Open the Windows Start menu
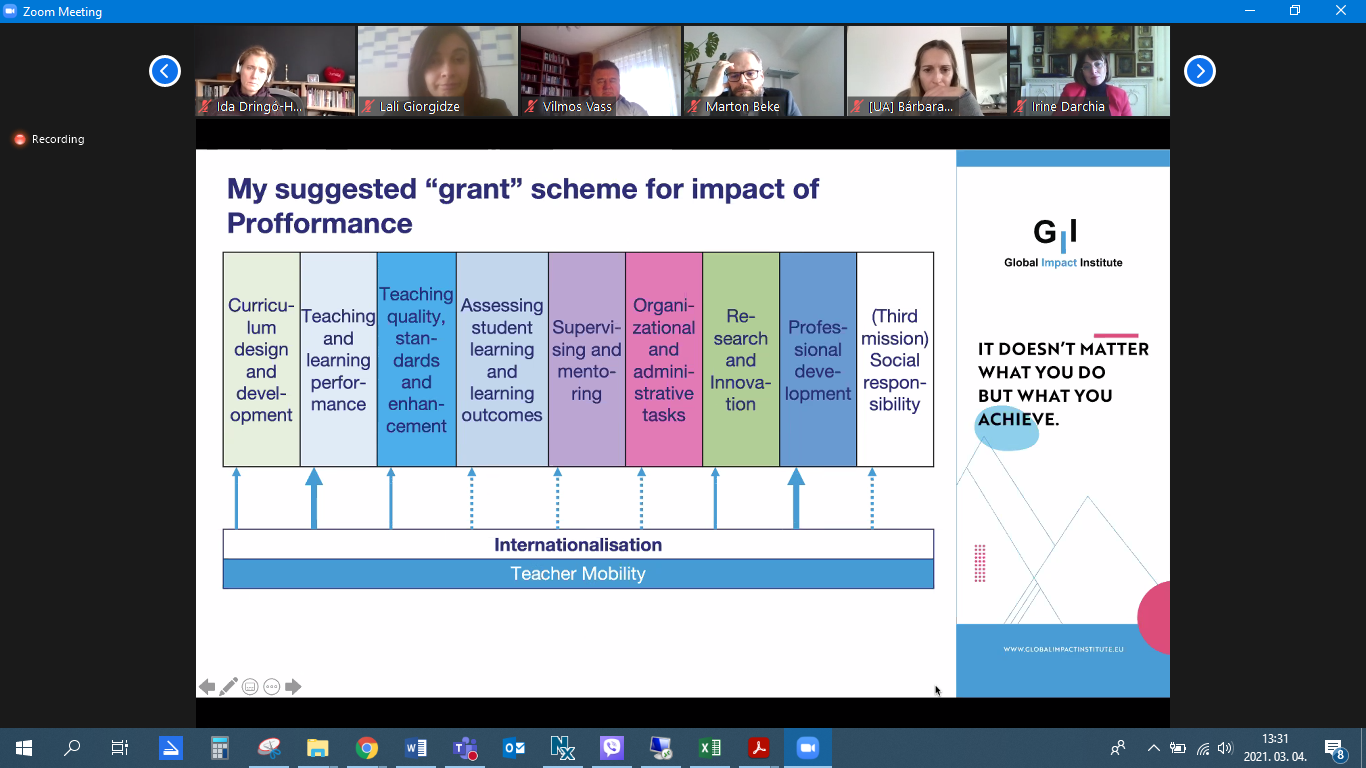Image resolution: width=1366 pixels, height=768 pixels. (24, 748)
